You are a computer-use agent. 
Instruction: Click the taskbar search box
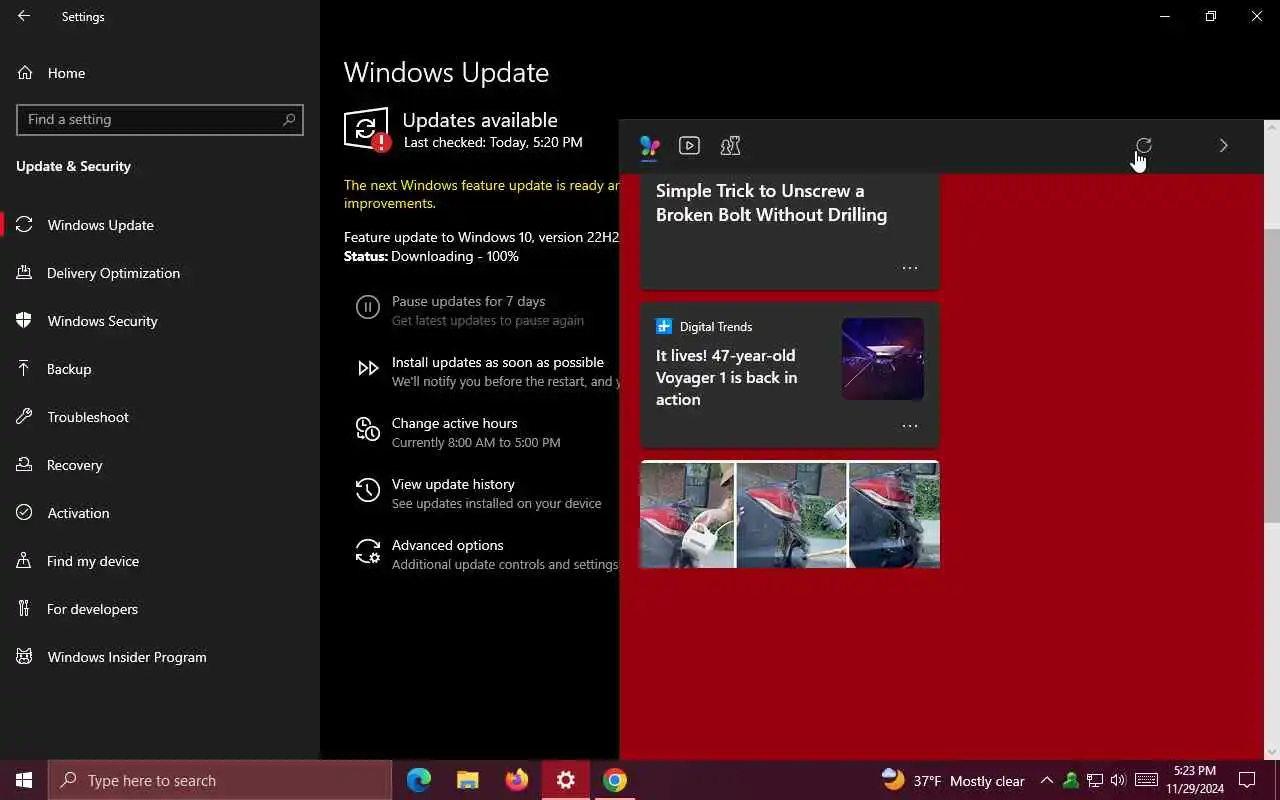coord(220,780)
